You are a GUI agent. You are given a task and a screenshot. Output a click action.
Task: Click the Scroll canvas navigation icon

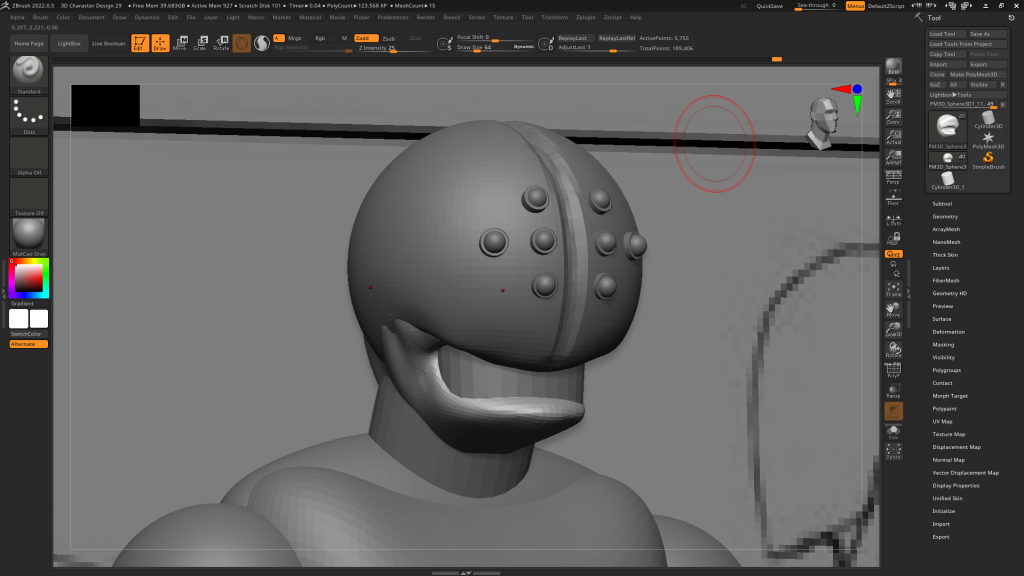(x=893, y=96)
